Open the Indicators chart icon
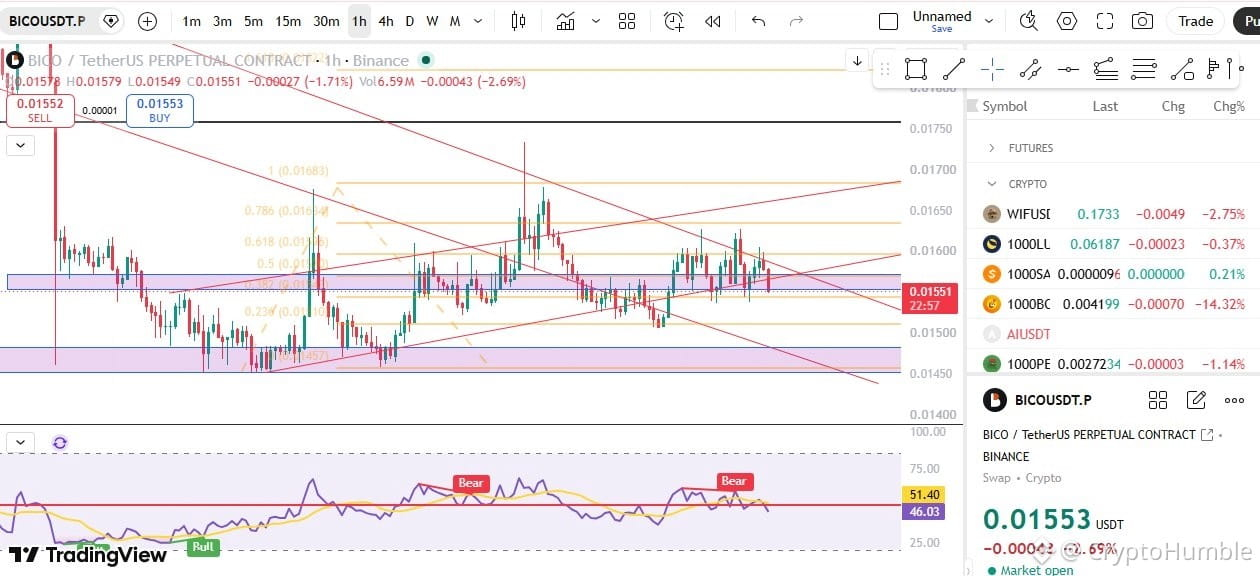Screen dimensions: 1260x576 566,21
